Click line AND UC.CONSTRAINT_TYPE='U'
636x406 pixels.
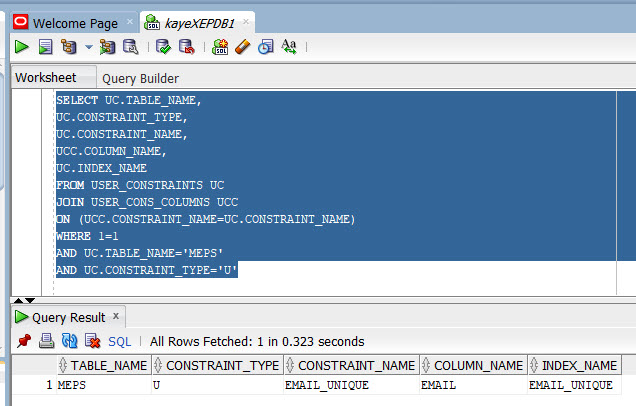pyautogui.click(x=146, y=270)
